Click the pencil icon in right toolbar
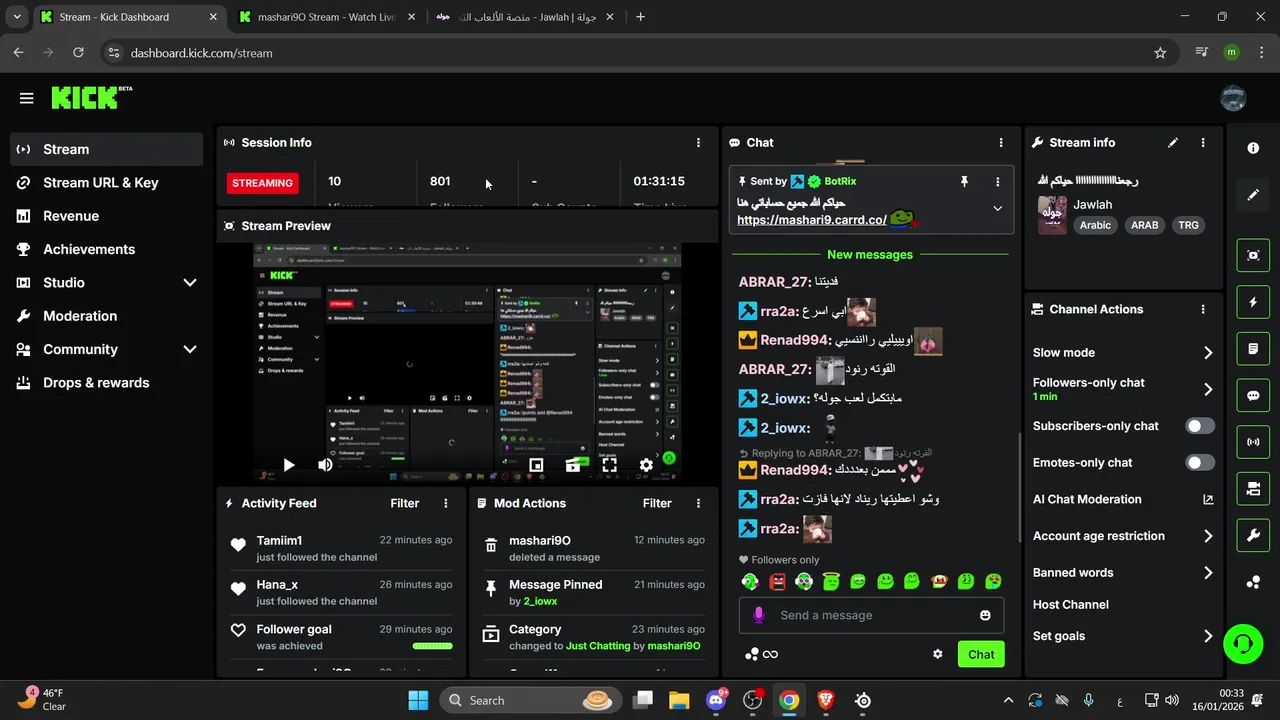The width and height of the screenshot is (1280, 720). [1253, 195]
